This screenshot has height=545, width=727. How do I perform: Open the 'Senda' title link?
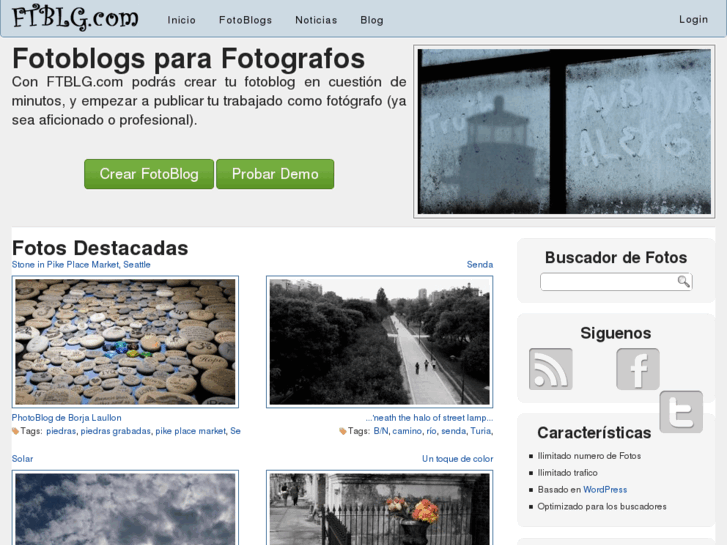(x=480, y=264)
